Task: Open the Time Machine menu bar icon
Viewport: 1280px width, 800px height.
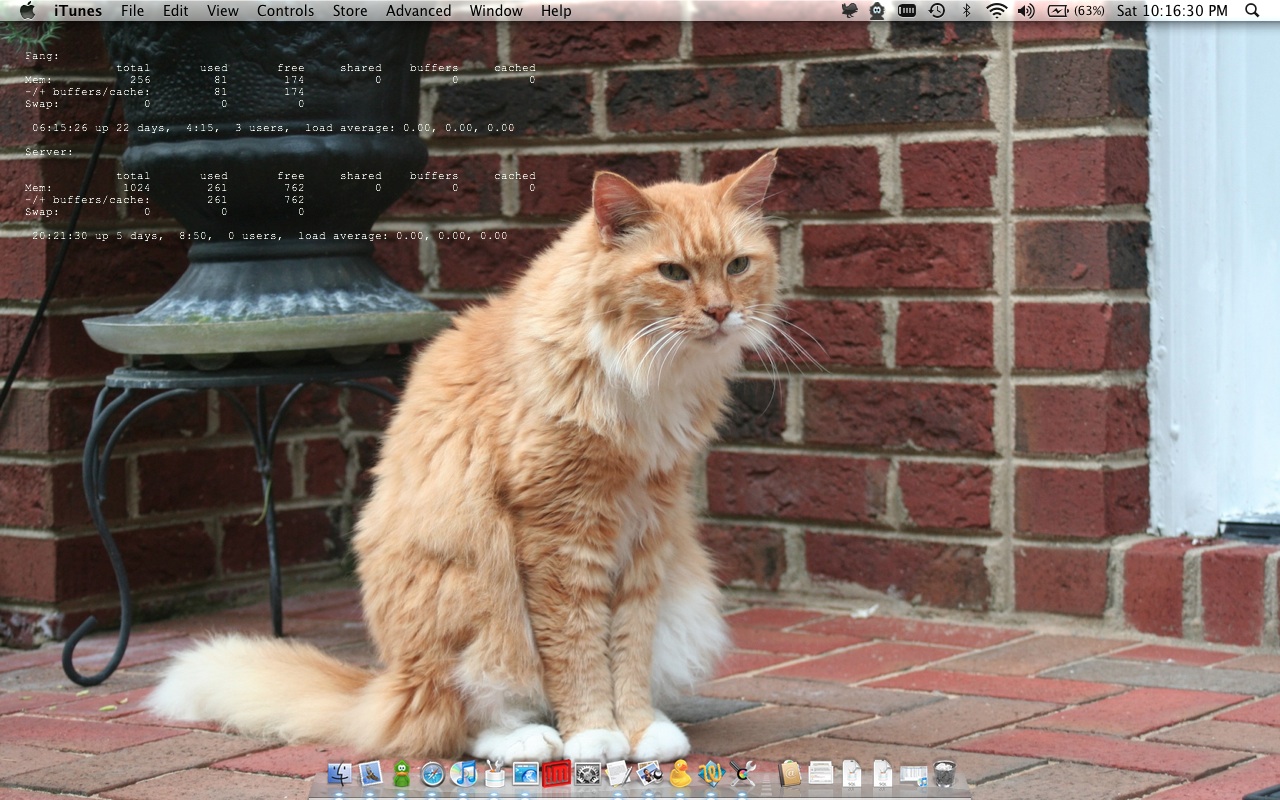Action: coord(937,10)
